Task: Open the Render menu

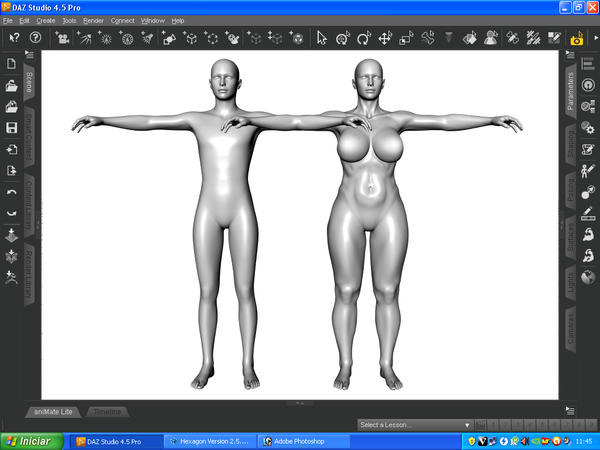Action: (x=93, y=20)
